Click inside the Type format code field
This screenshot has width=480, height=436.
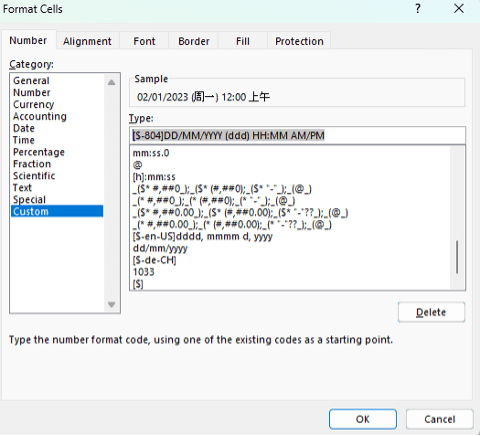(x=297, y=135)
